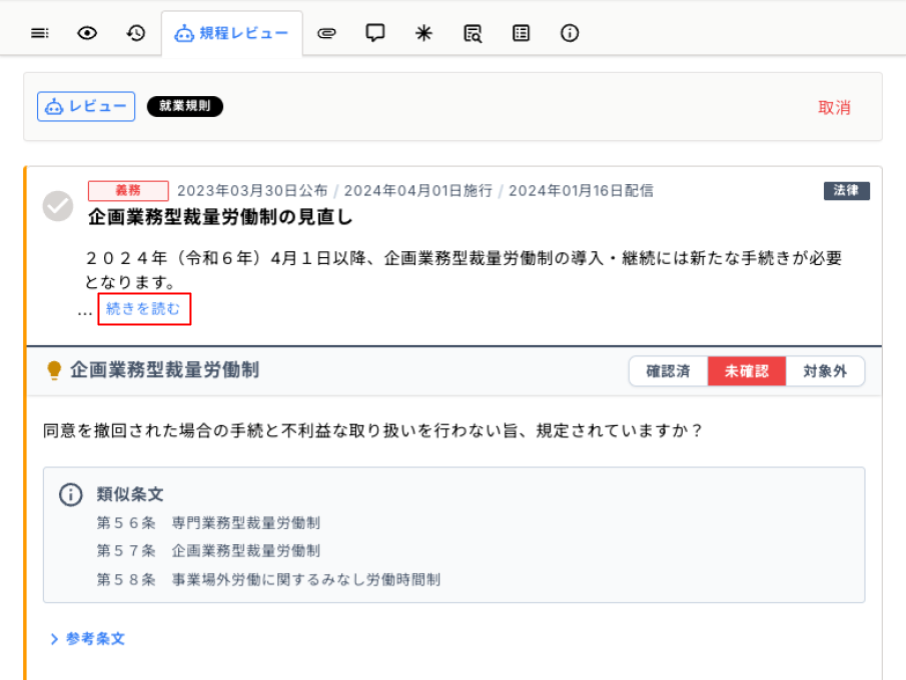Click the eye preview icon tab
Screen dimensions: 906x680
coord(88,33)
